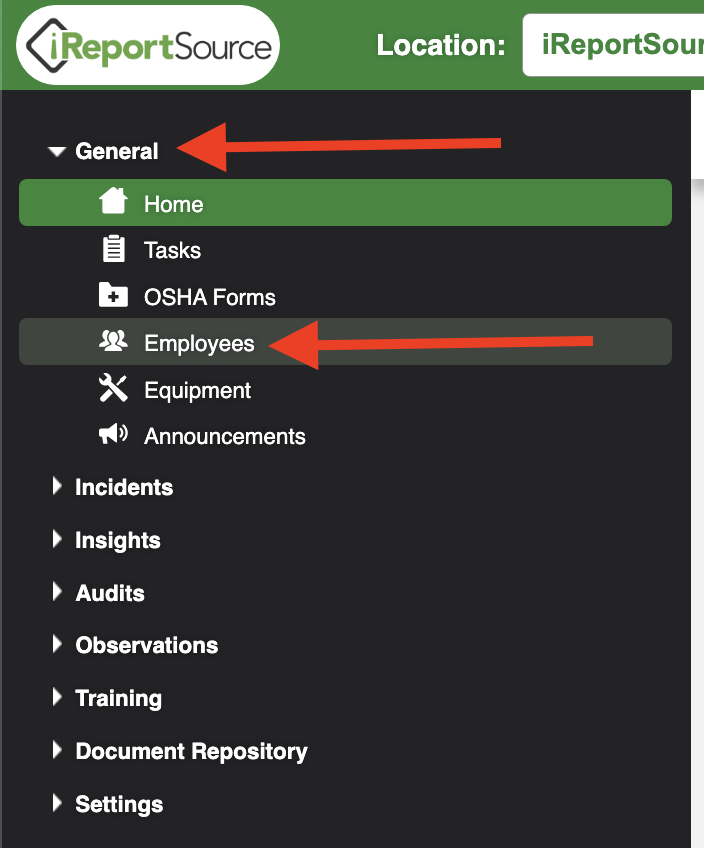Viewport: 704px width, 848px height.
Task: Click the Tasks clipboard icon
Action: pyautogui.click(x=114, y=249)
